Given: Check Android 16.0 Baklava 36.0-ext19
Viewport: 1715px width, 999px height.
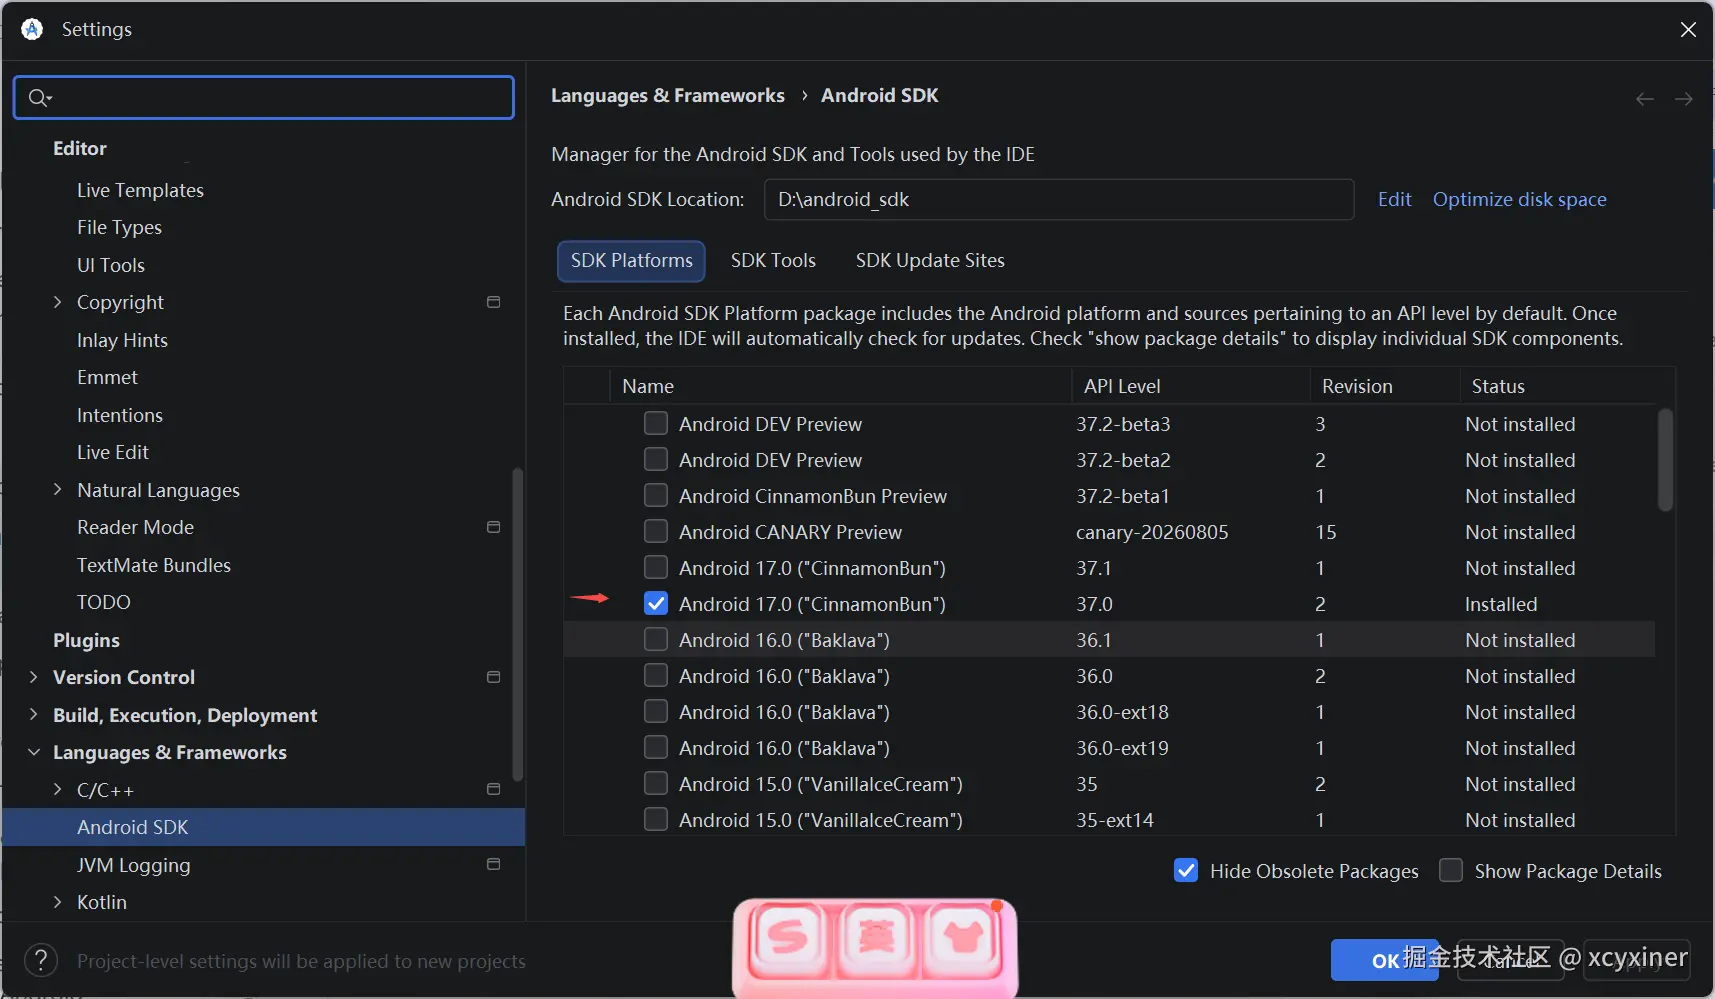Looking at the screenshot, I should 656,747.
